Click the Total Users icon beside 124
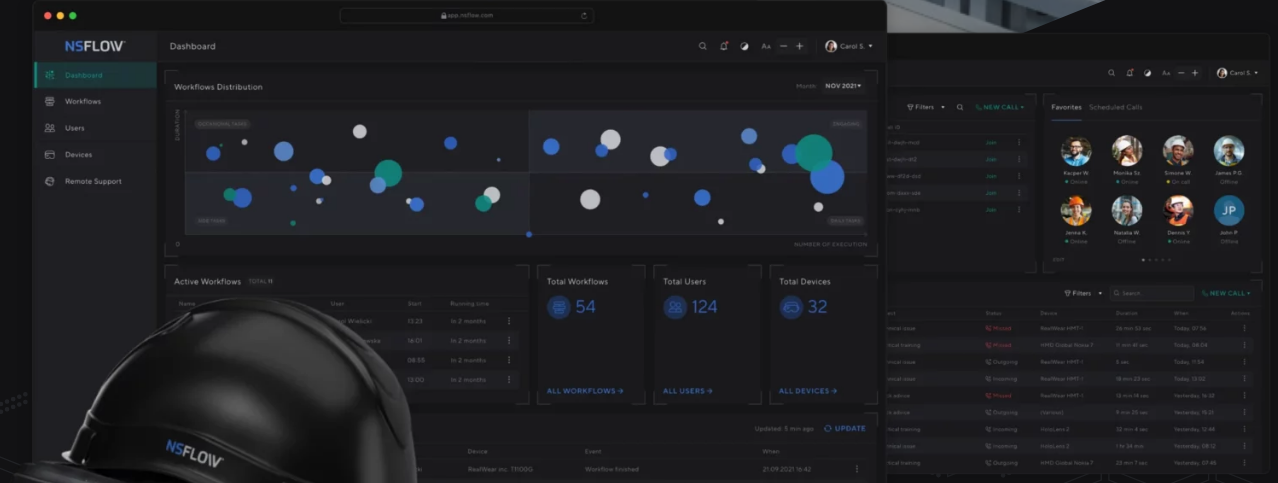This screenshot has width=1278, height=483. coord(675,307)
